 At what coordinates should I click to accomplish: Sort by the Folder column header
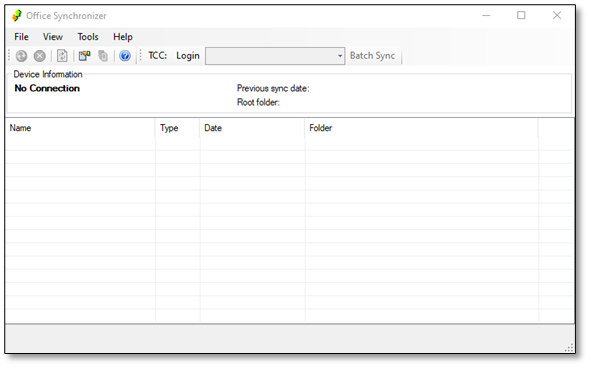coord(421,128)
